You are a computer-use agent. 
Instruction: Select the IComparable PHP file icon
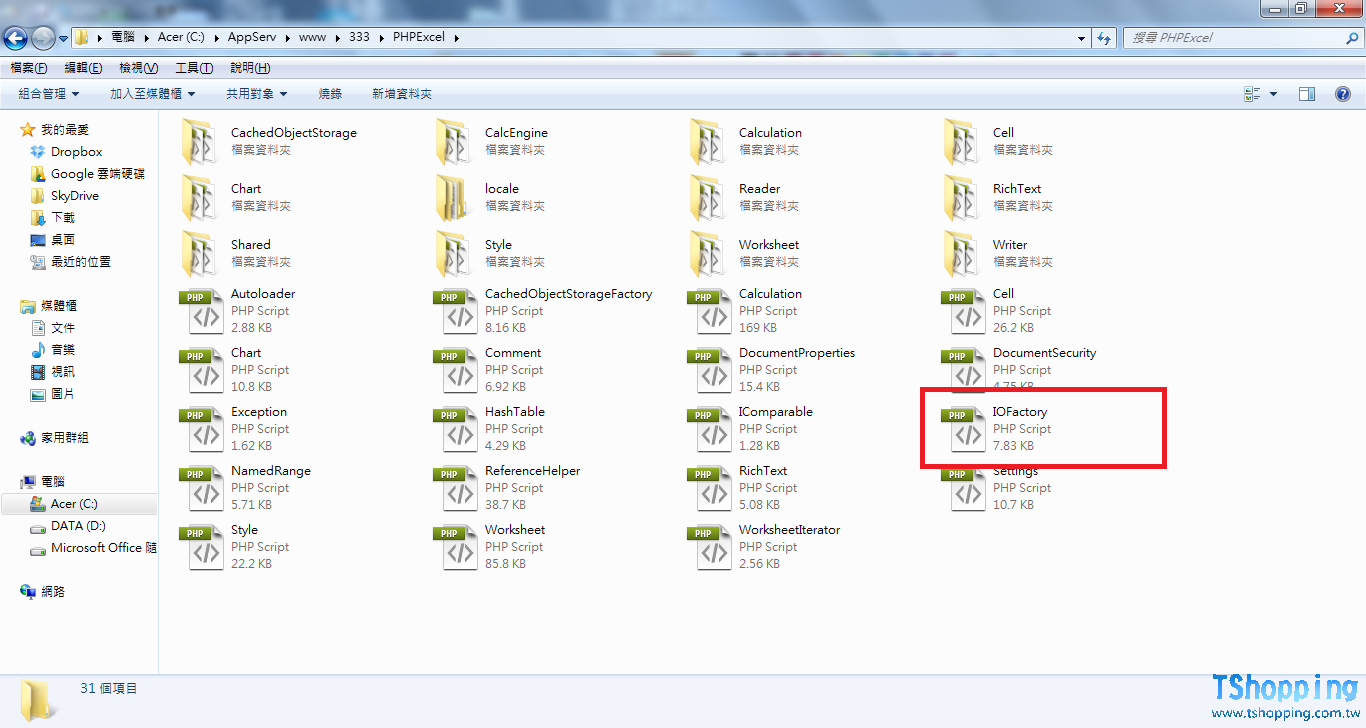[x=709, y=430]
